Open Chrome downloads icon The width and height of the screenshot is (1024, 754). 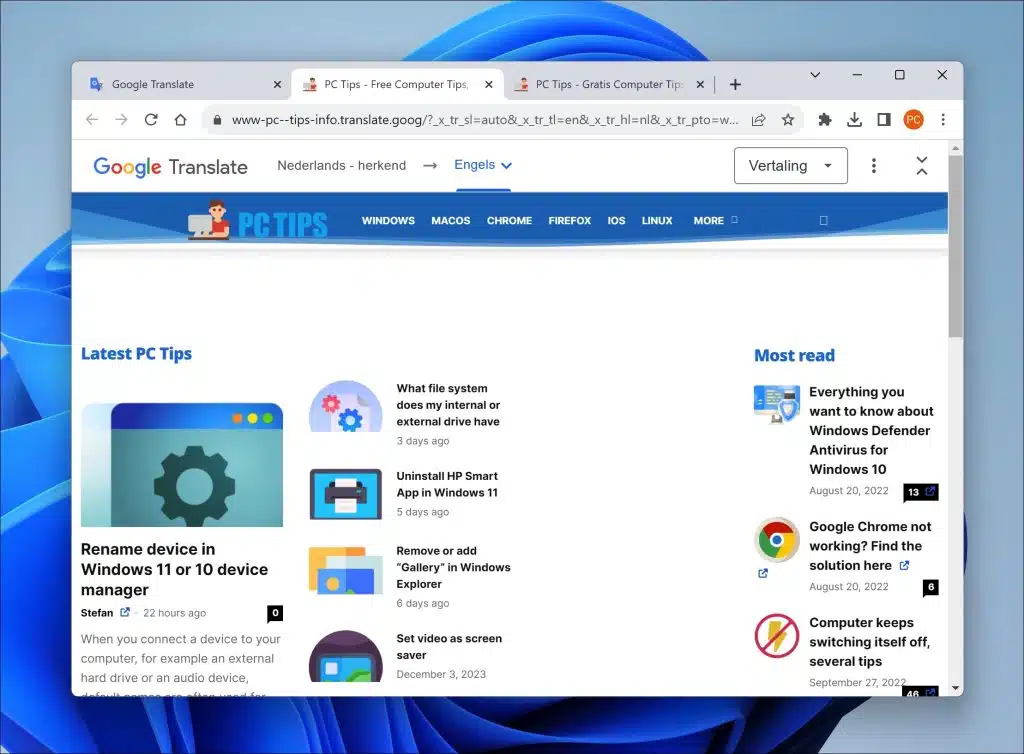click(x=854, y=120)
